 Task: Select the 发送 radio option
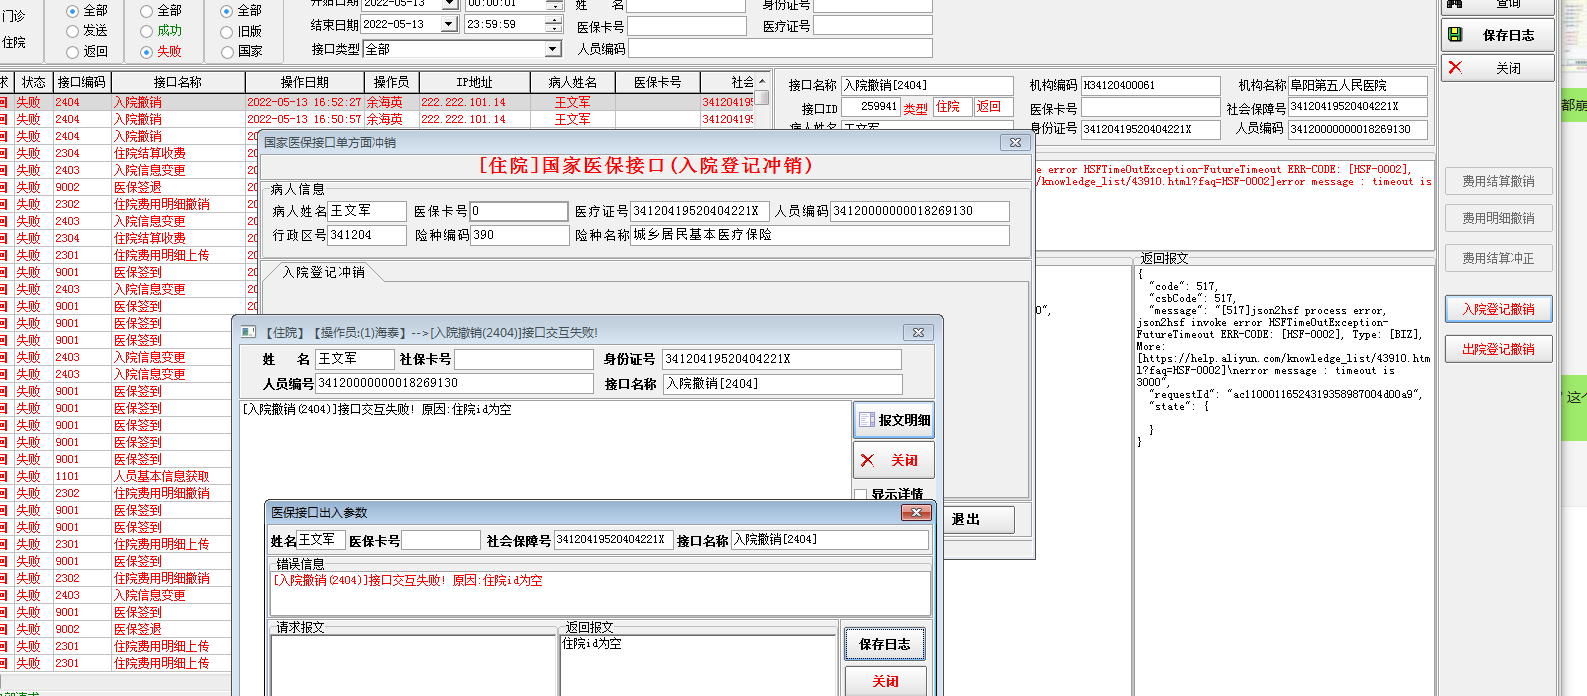click(73, 31)
